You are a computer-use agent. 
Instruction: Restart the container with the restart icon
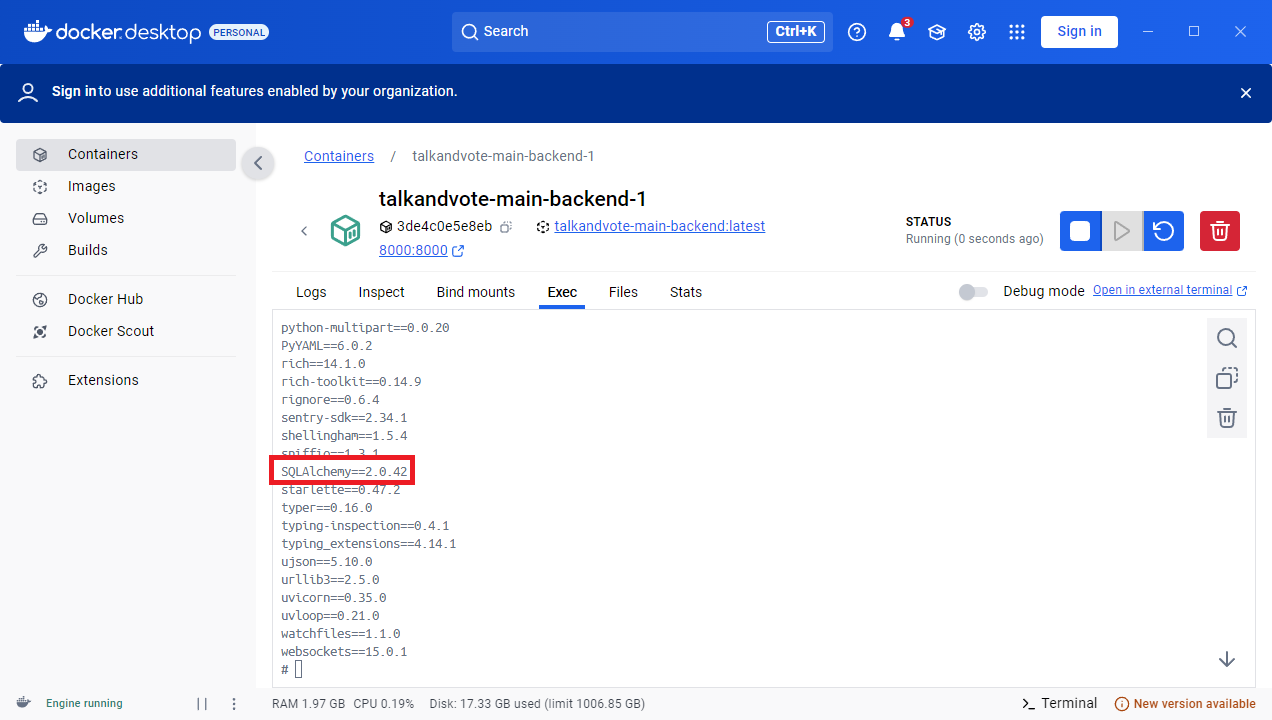pyautogui.click(x=1164, y=231)
